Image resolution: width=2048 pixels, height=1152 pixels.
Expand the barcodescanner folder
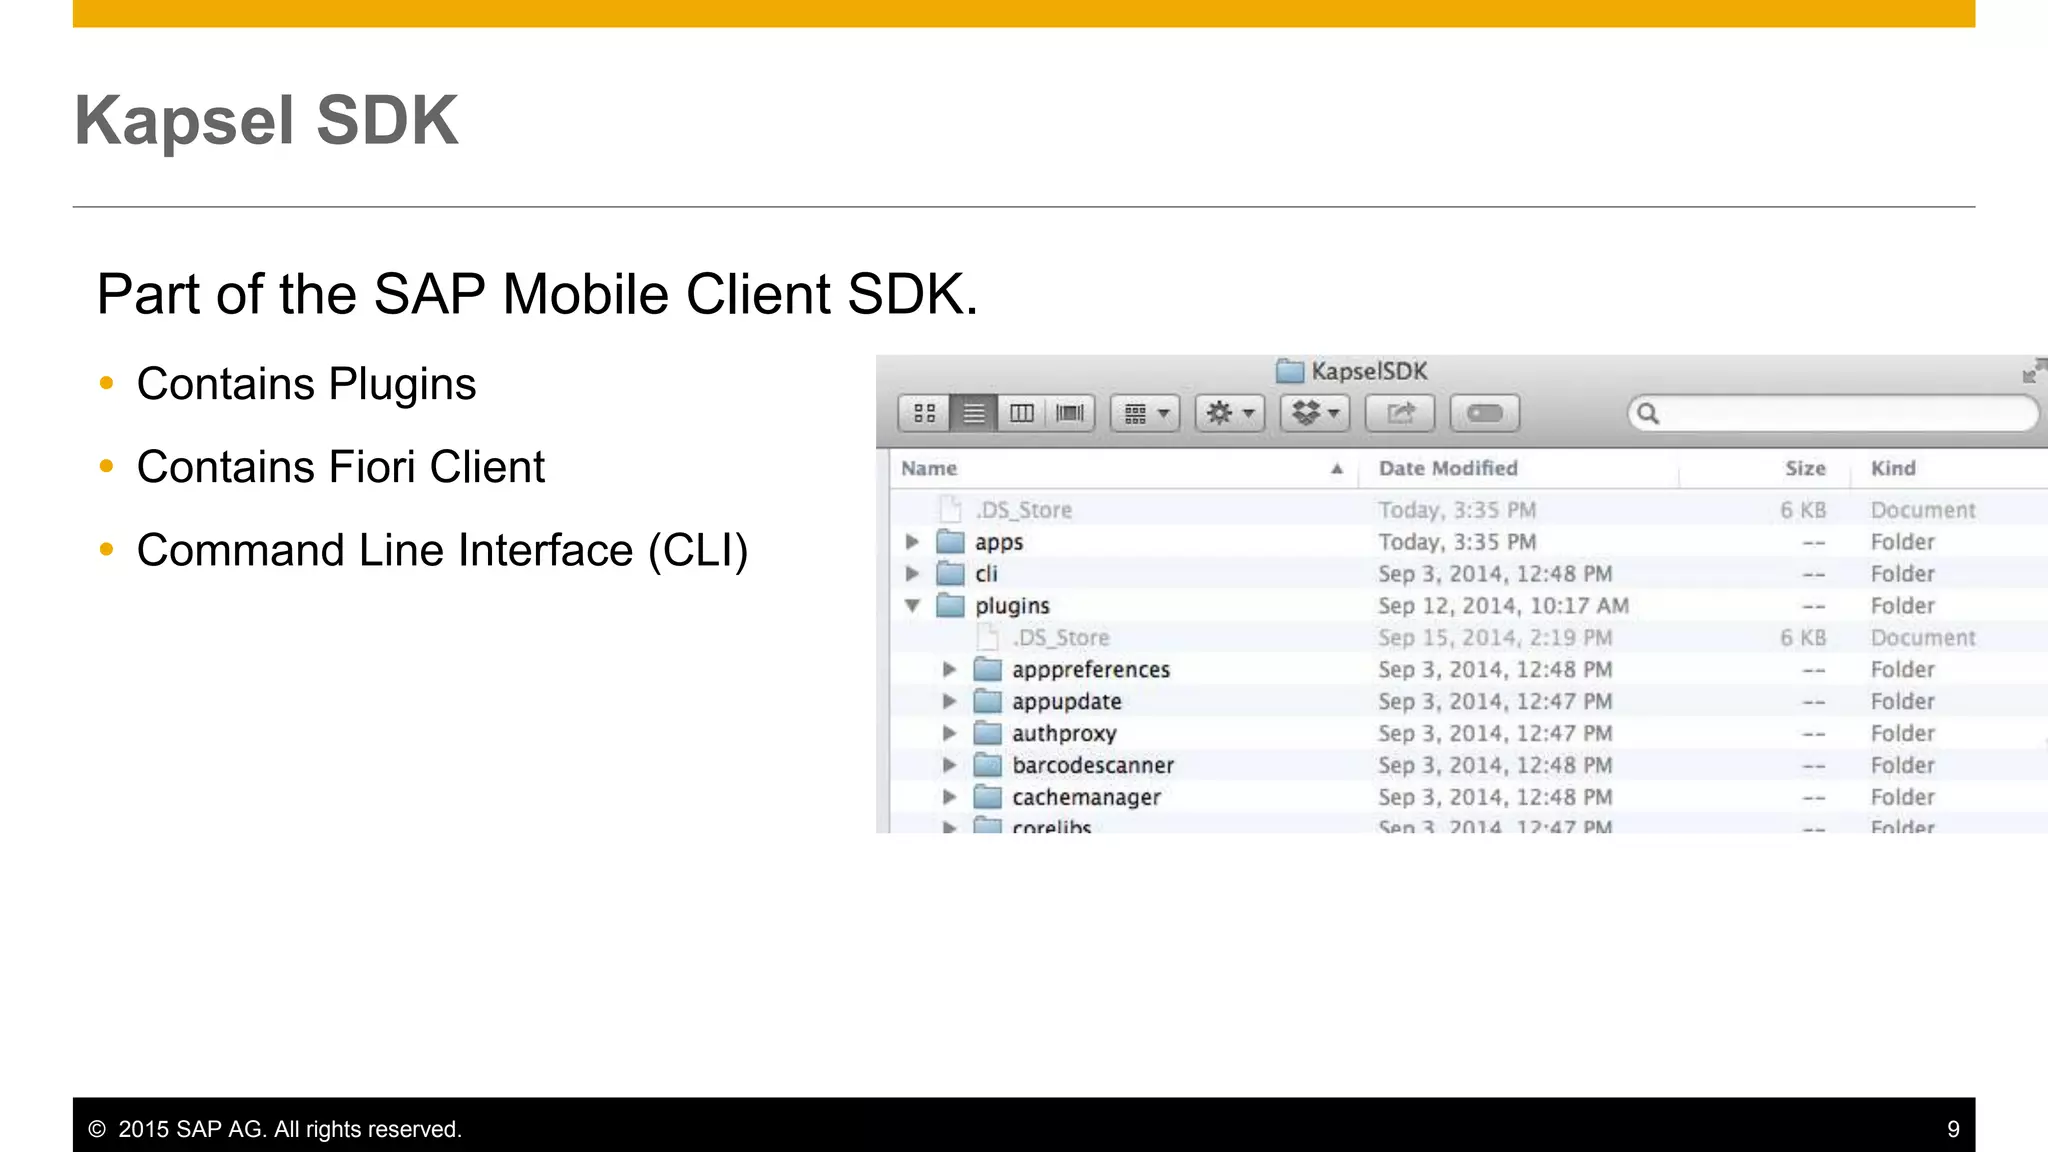(x=949, y=766)
